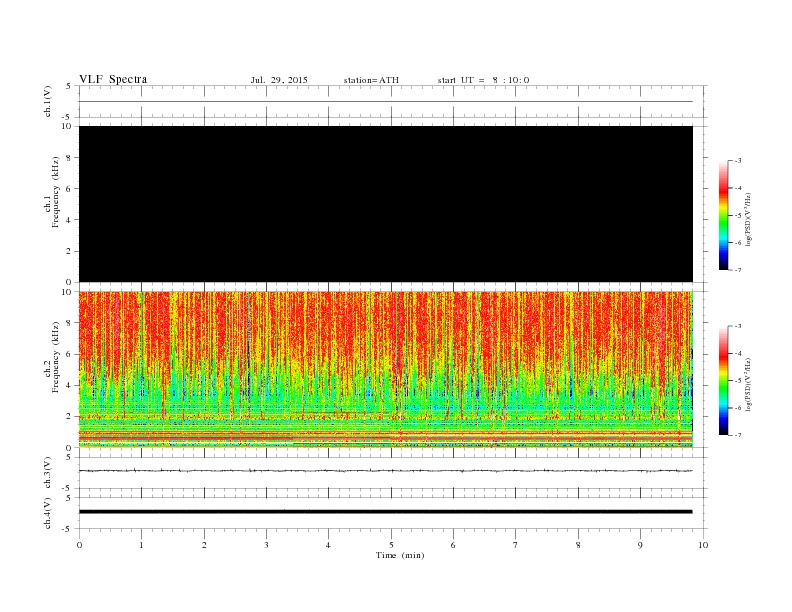
Task: Click the ch.2 'log(PSD)(V²/Hz)' colorbar label
Action: pos(748,384)
